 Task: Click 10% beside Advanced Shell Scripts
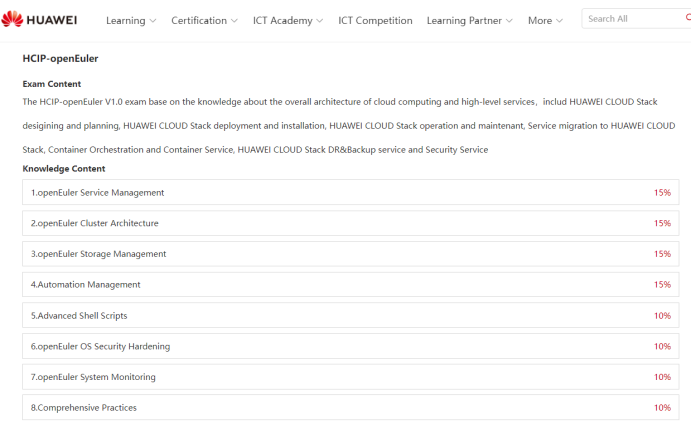[x=662, y=316]
